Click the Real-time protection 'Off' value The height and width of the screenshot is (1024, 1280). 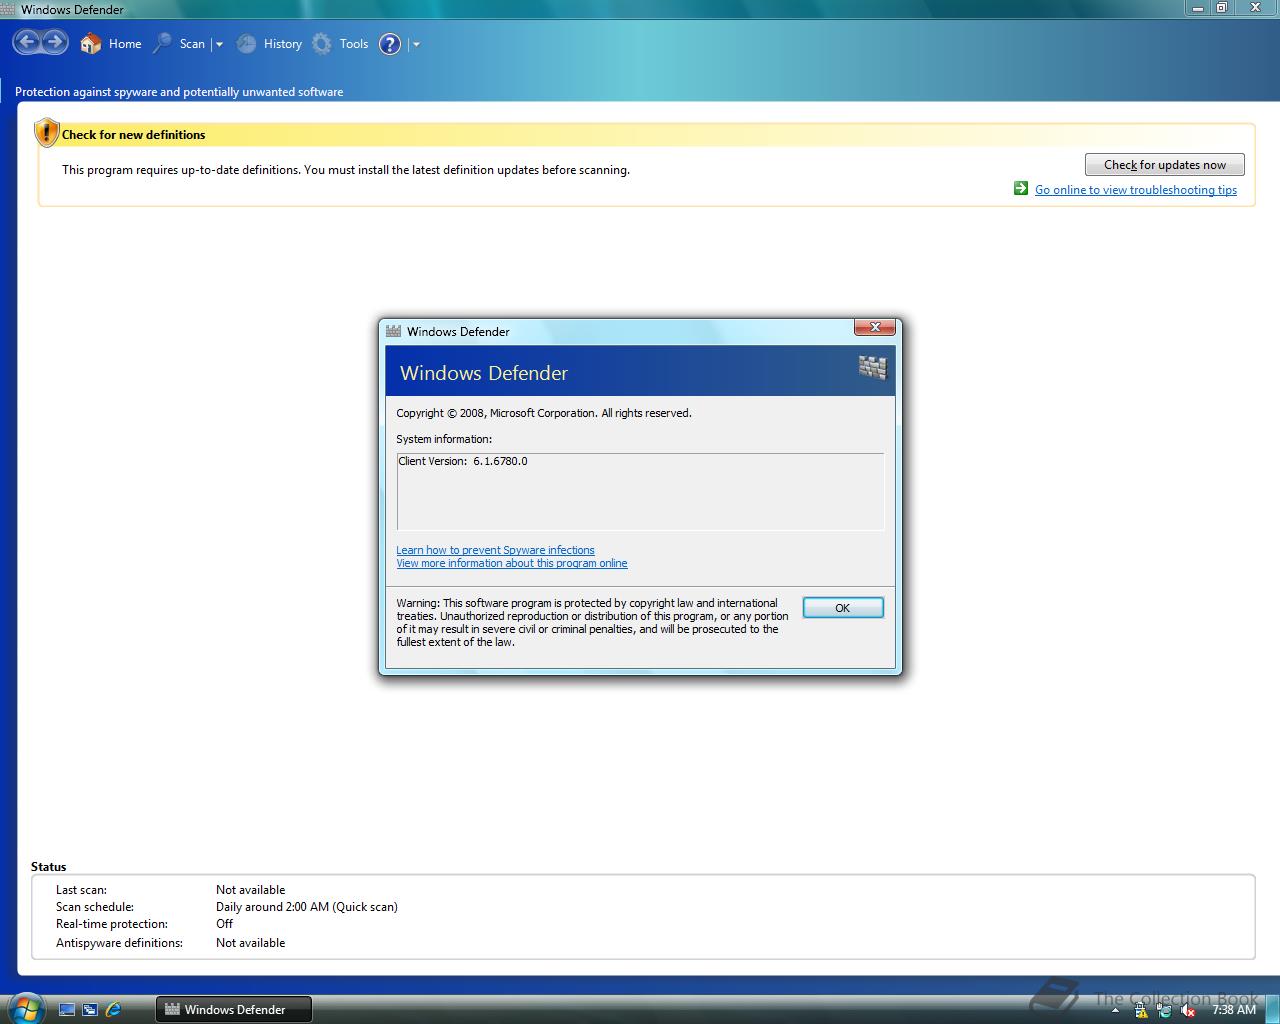coord(224,924)
